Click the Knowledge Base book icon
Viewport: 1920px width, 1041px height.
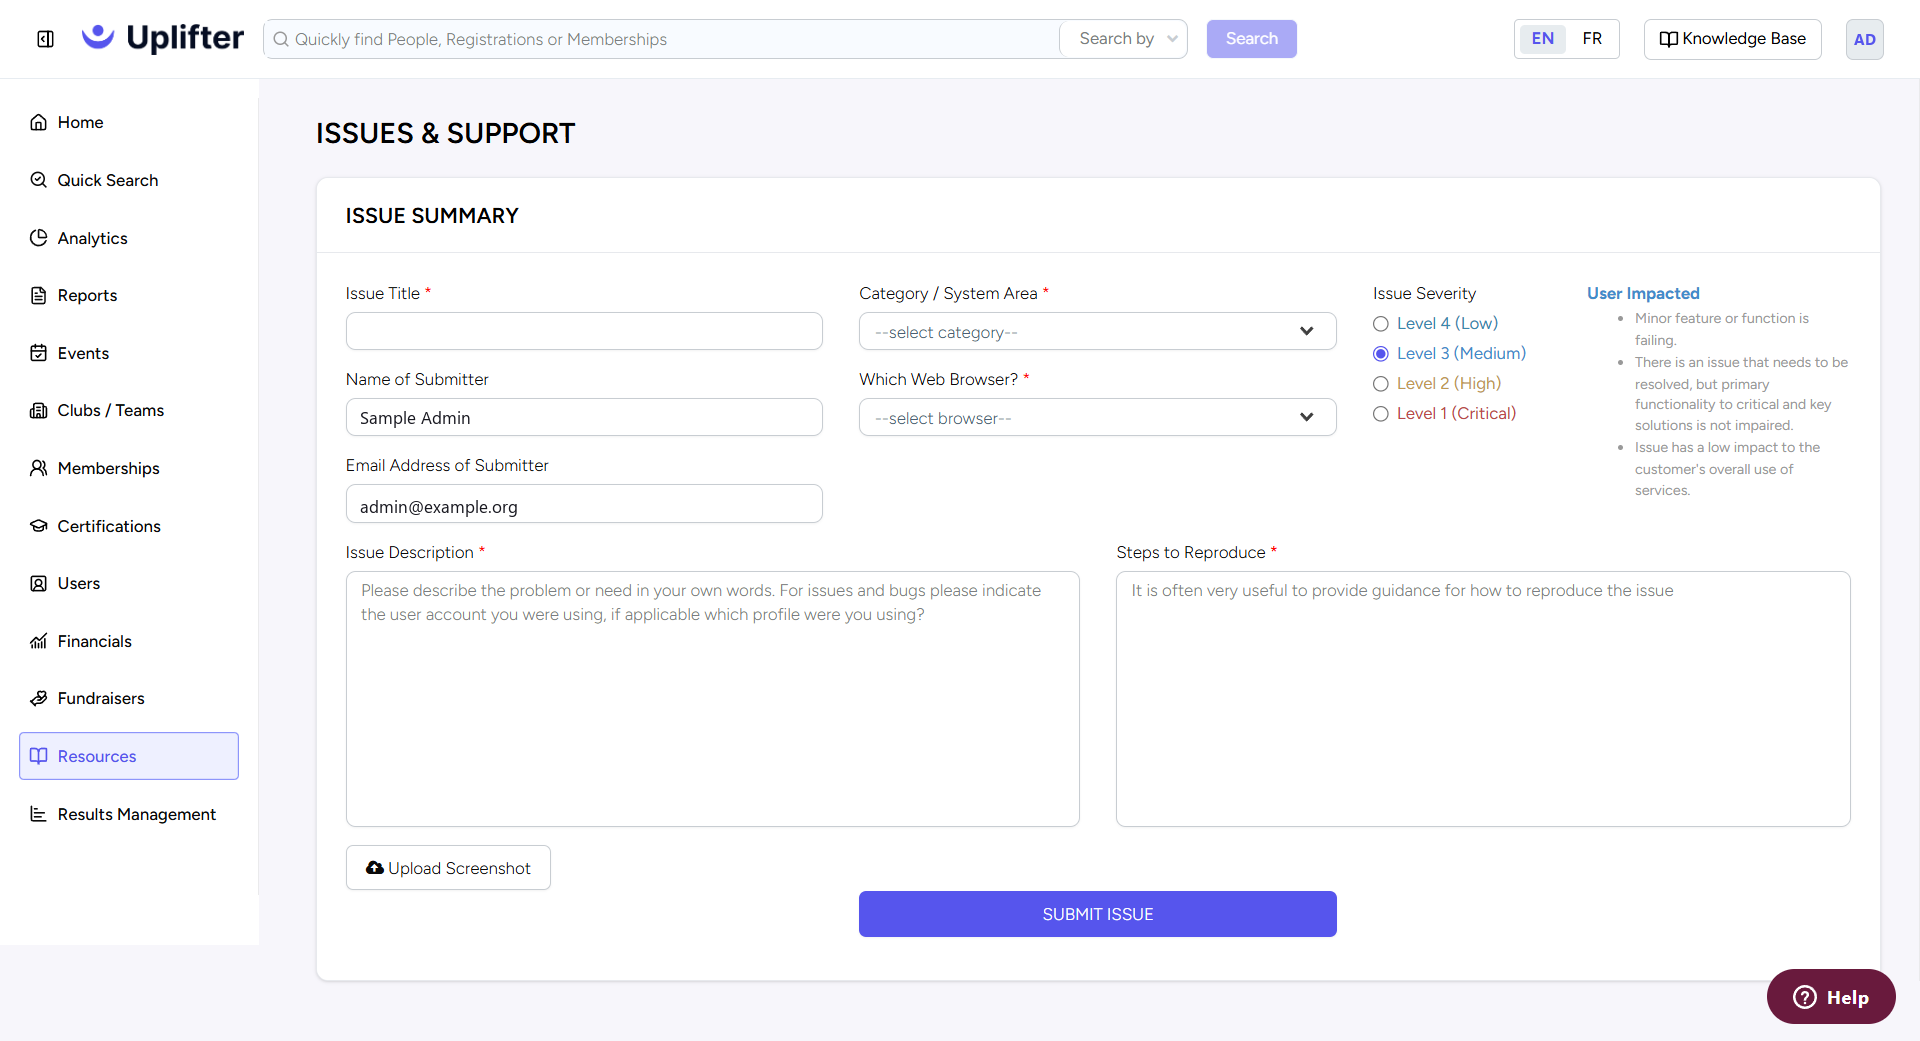point(1668,39)
